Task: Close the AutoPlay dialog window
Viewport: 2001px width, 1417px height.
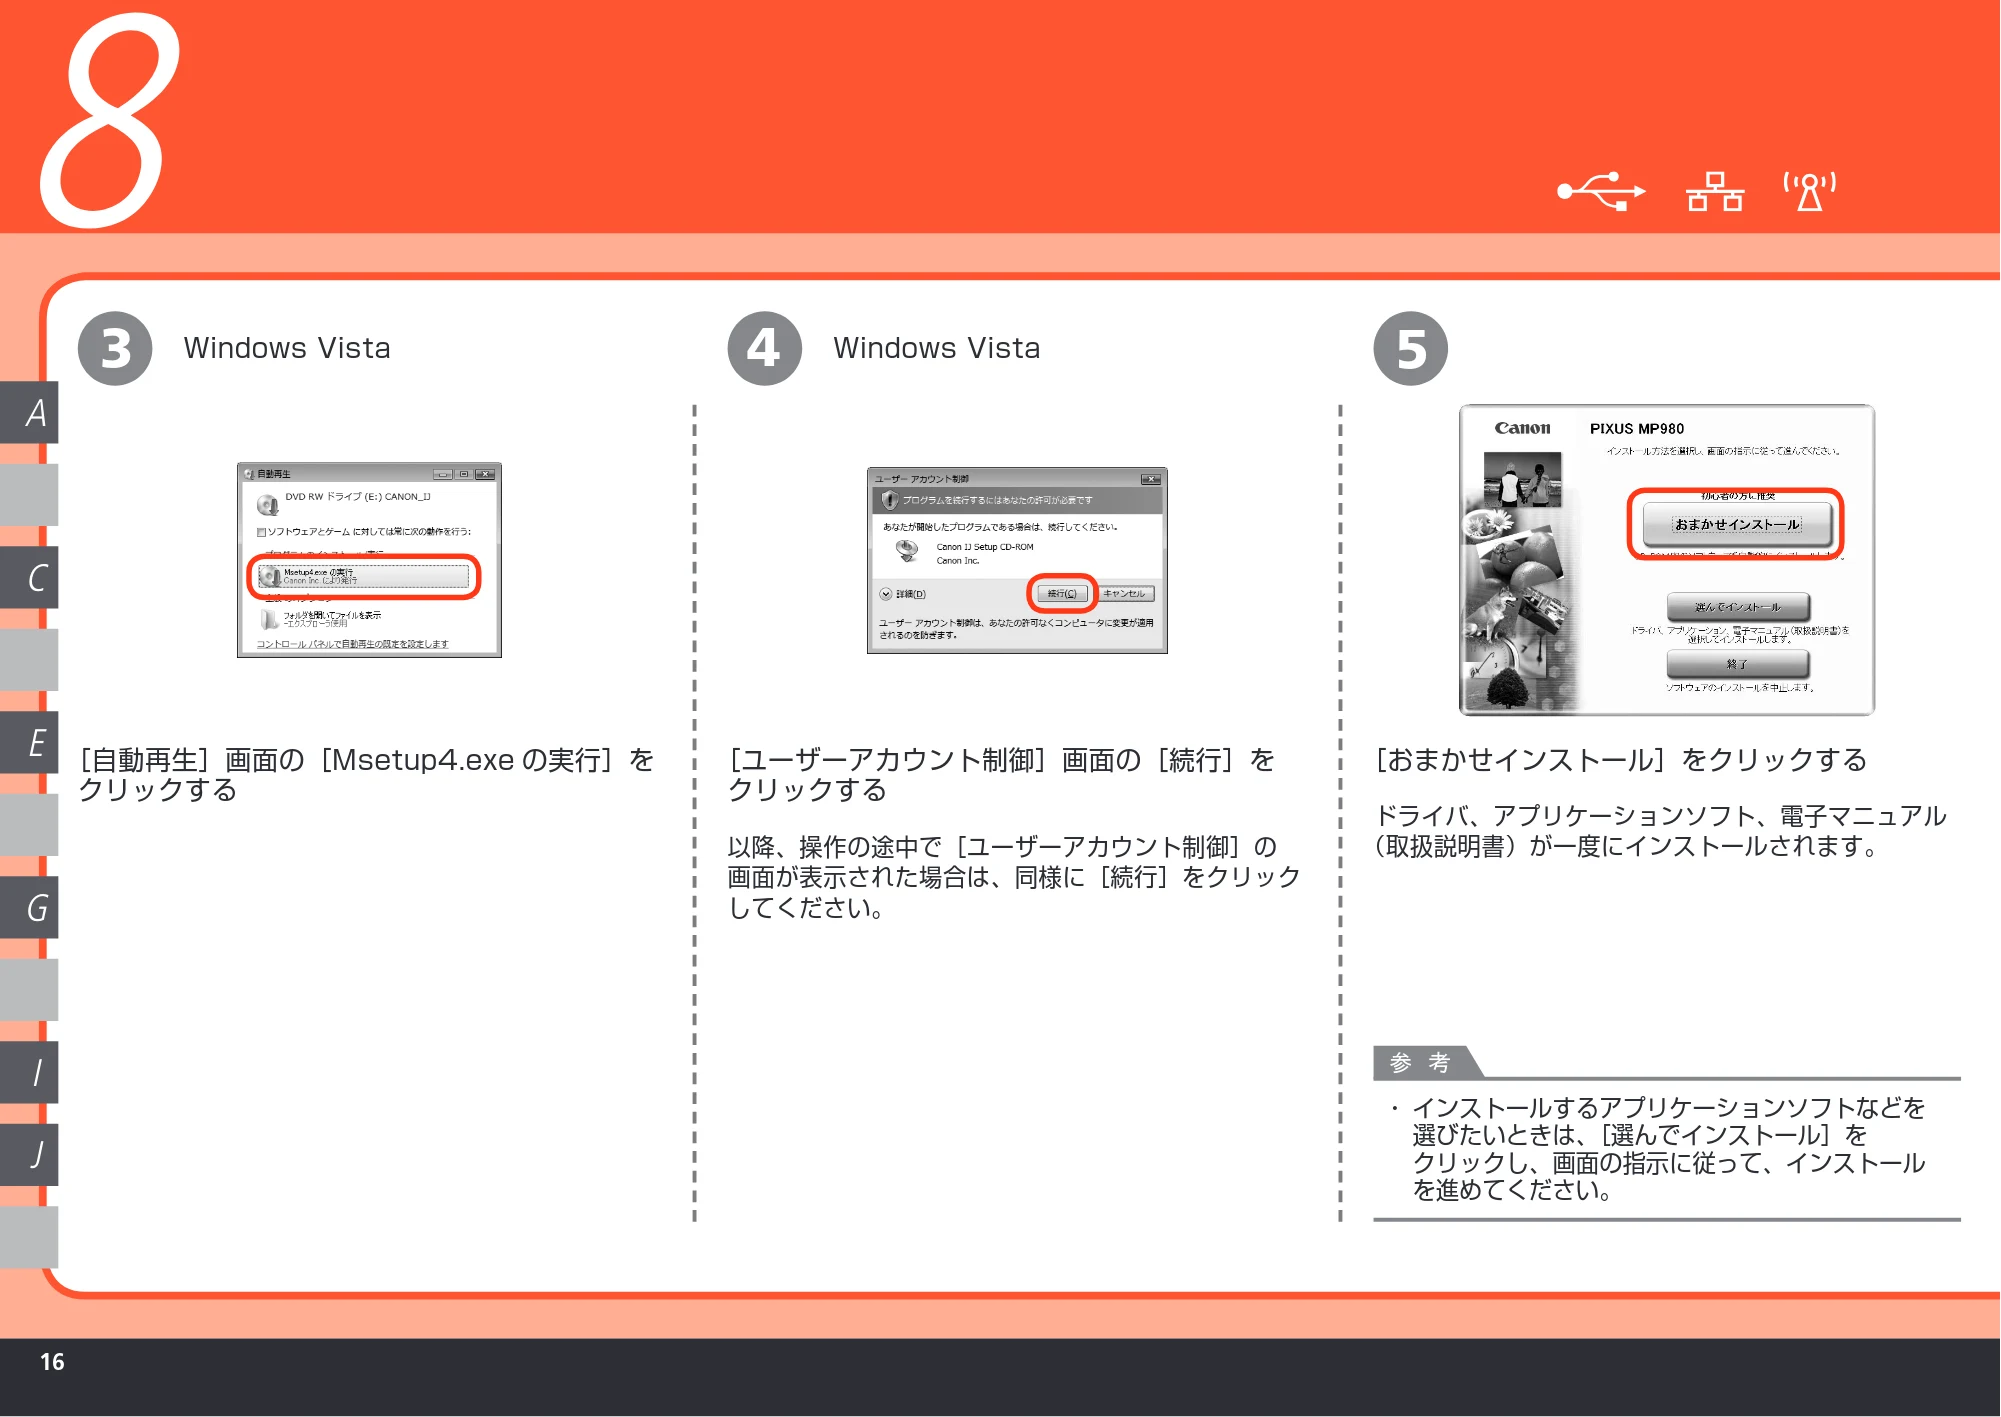Action: click(x=485, y=474)
